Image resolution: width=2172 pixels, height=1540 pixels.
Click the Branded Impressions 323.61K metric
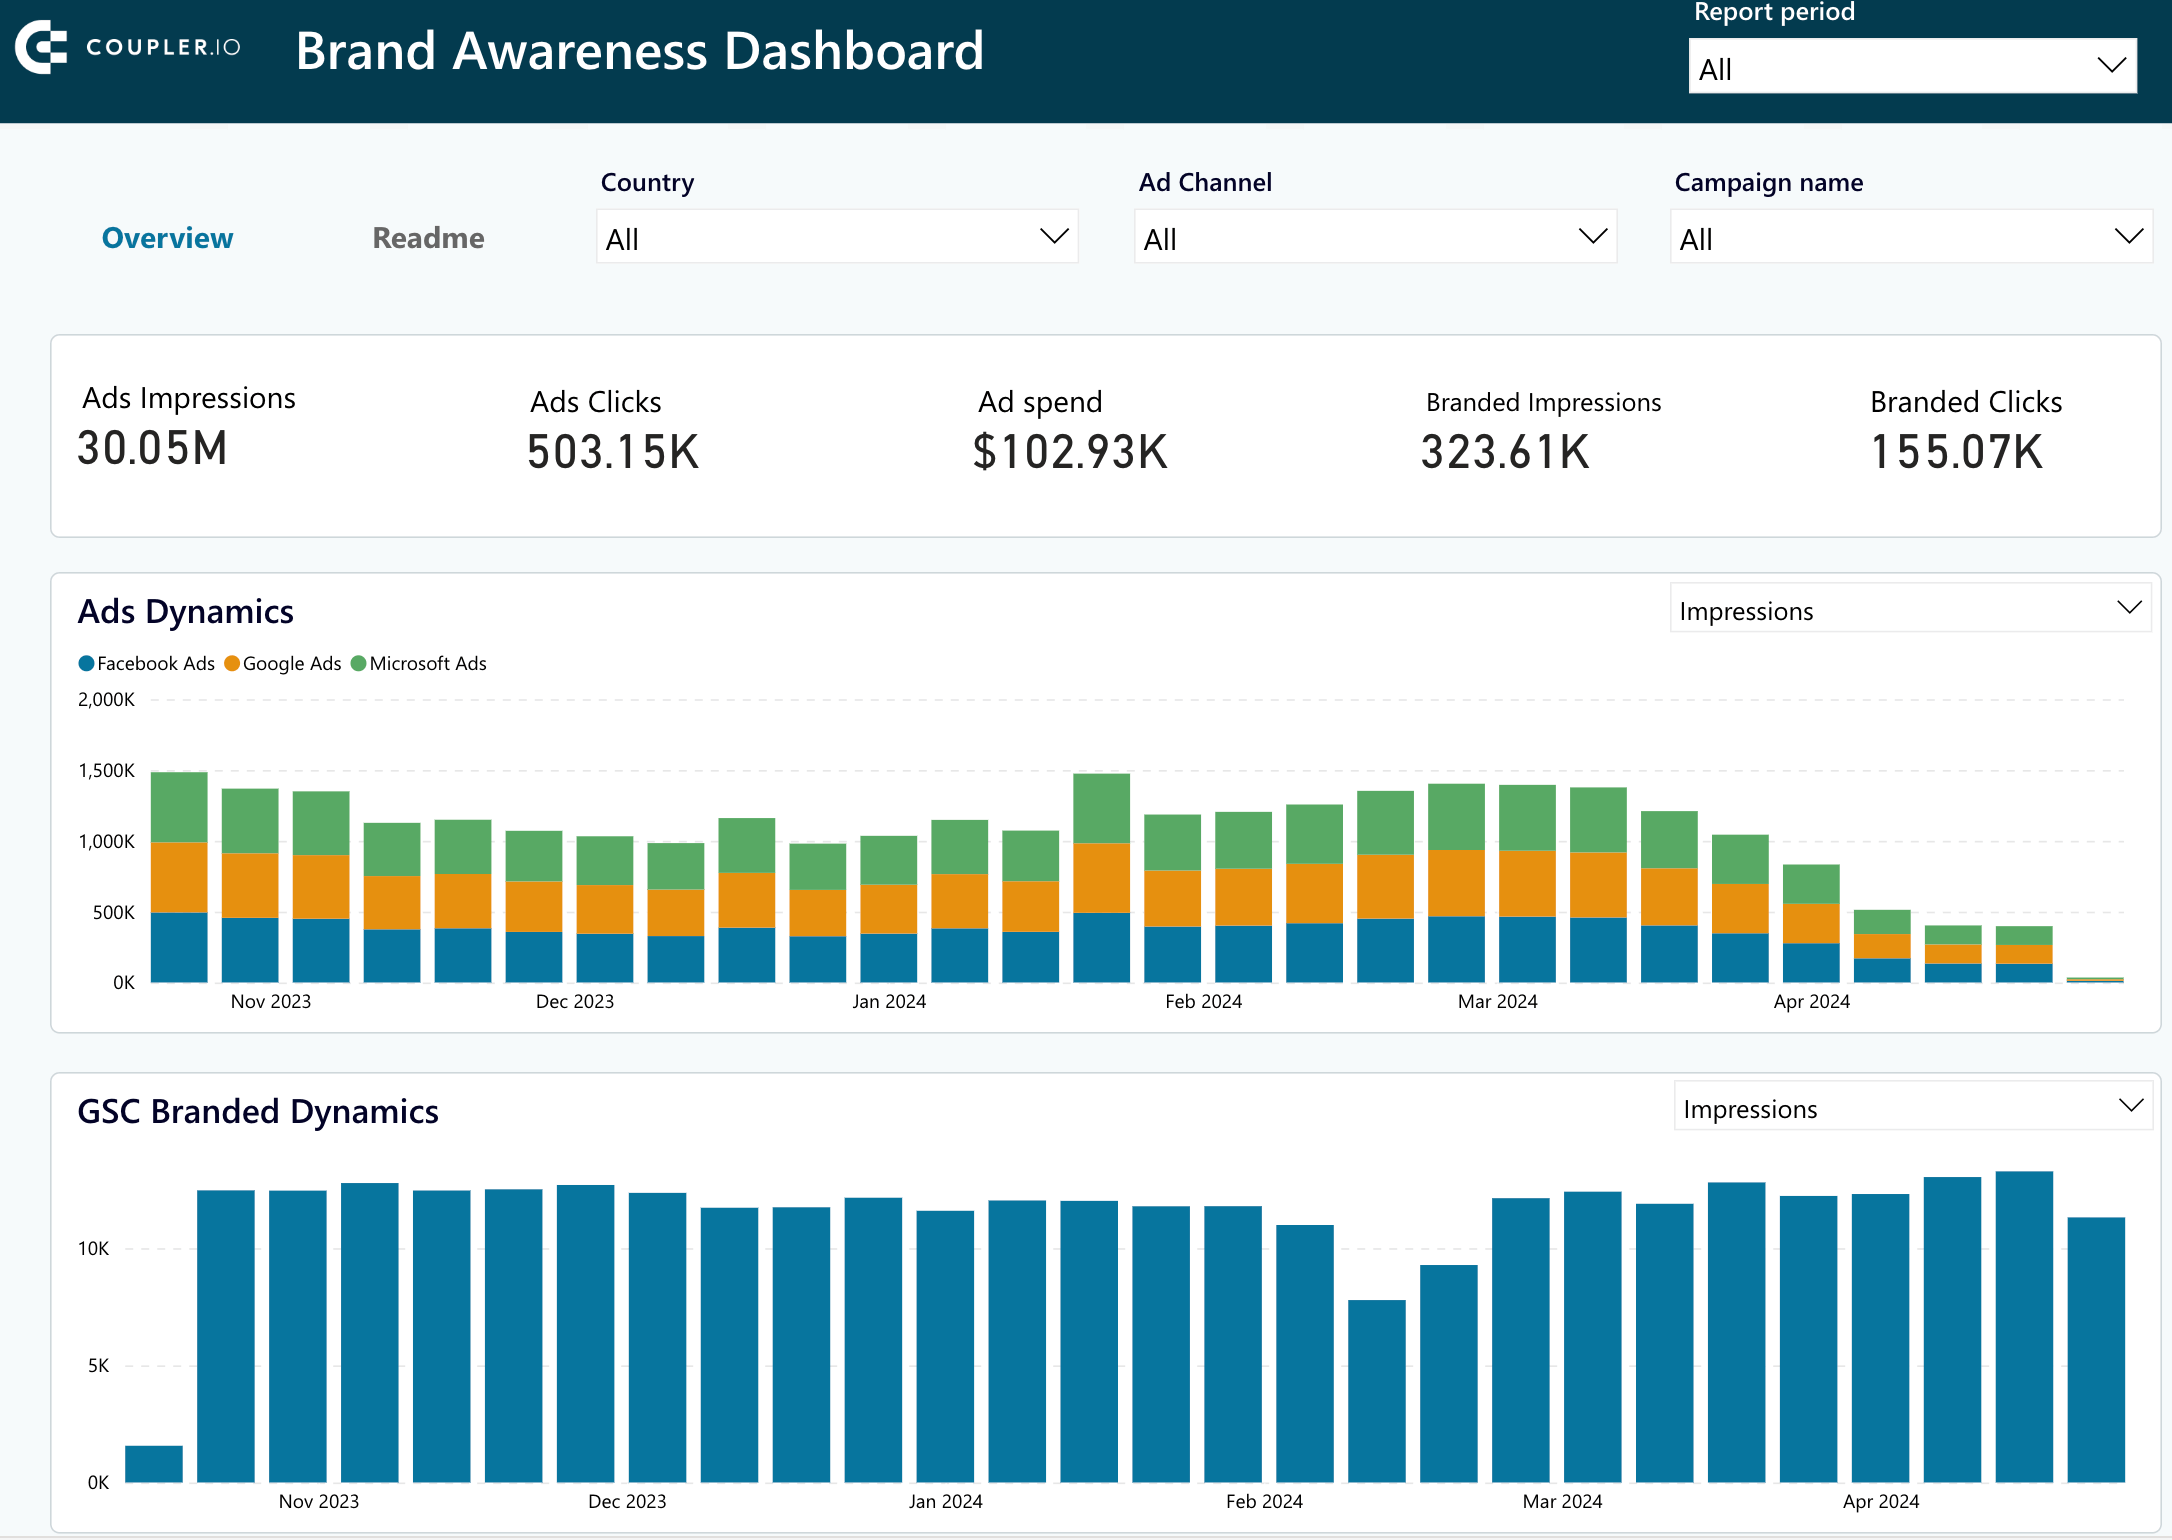1504,451
